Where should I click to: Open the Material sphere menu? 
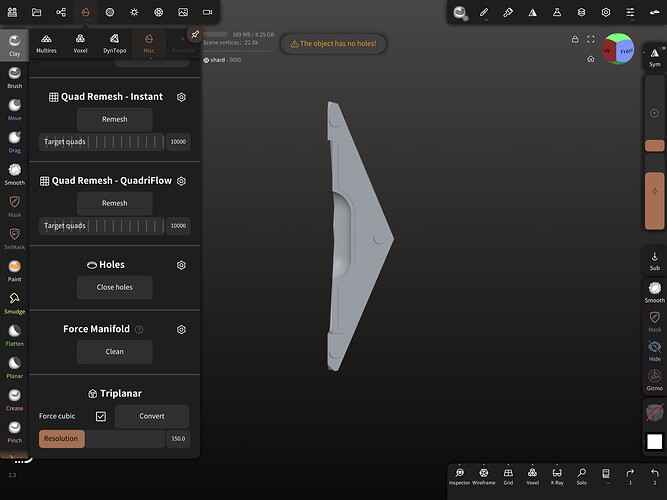(x=110, y=12)
